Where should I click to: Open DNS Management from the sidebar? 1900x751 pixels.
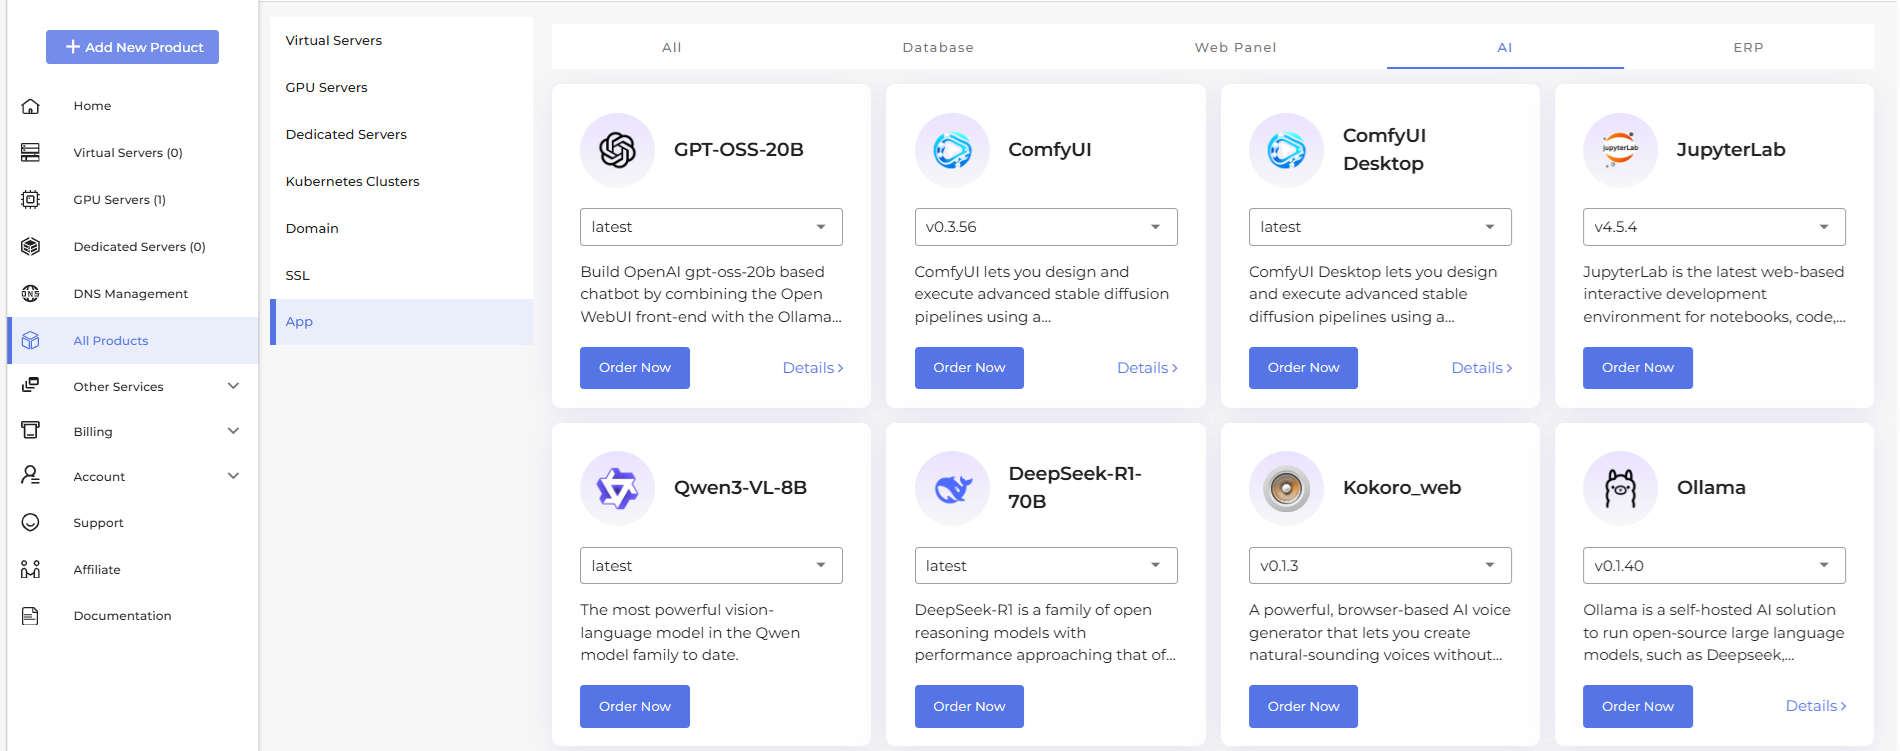coord(130,293)
